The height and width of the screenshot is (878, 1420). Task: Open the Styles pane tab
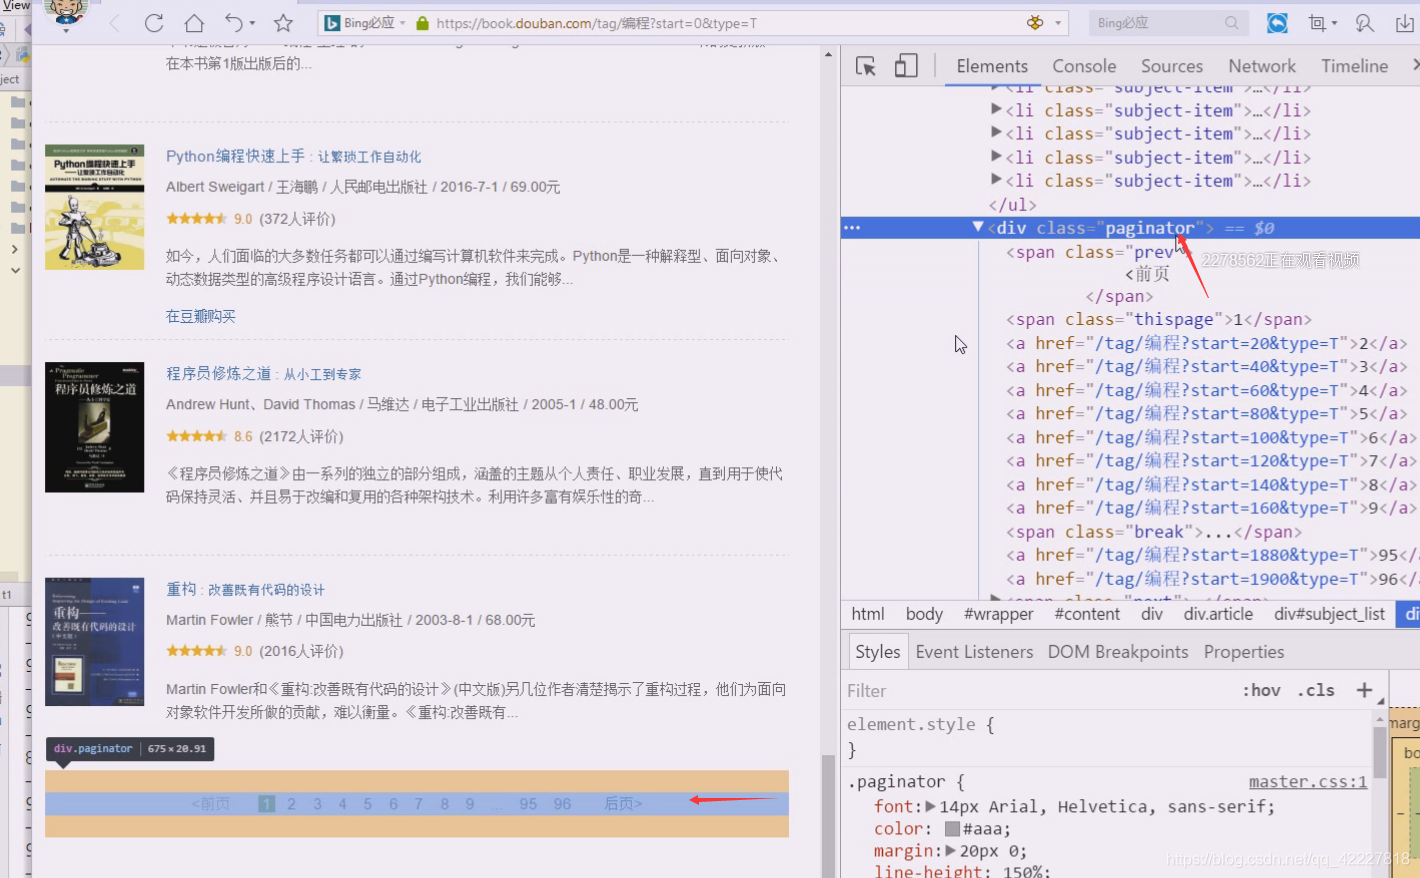tap(878, 652)
